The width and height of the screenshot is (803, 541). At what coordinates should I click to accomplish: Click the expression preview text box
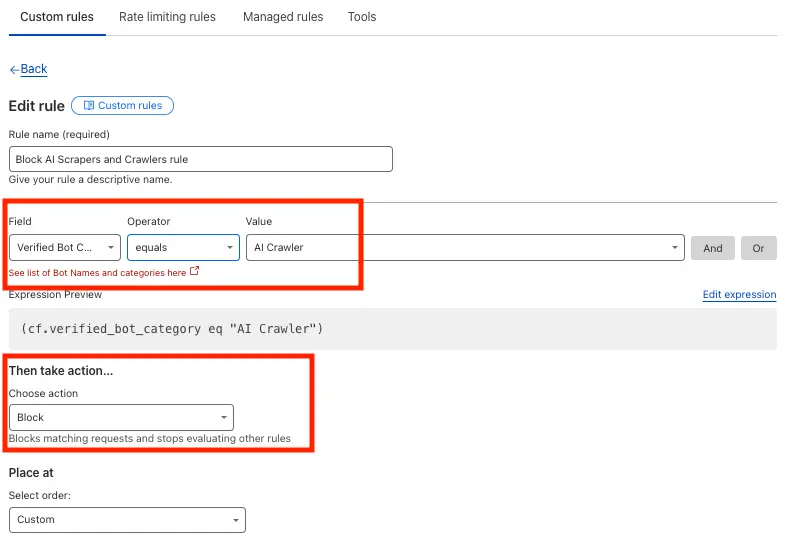[393, 329]
